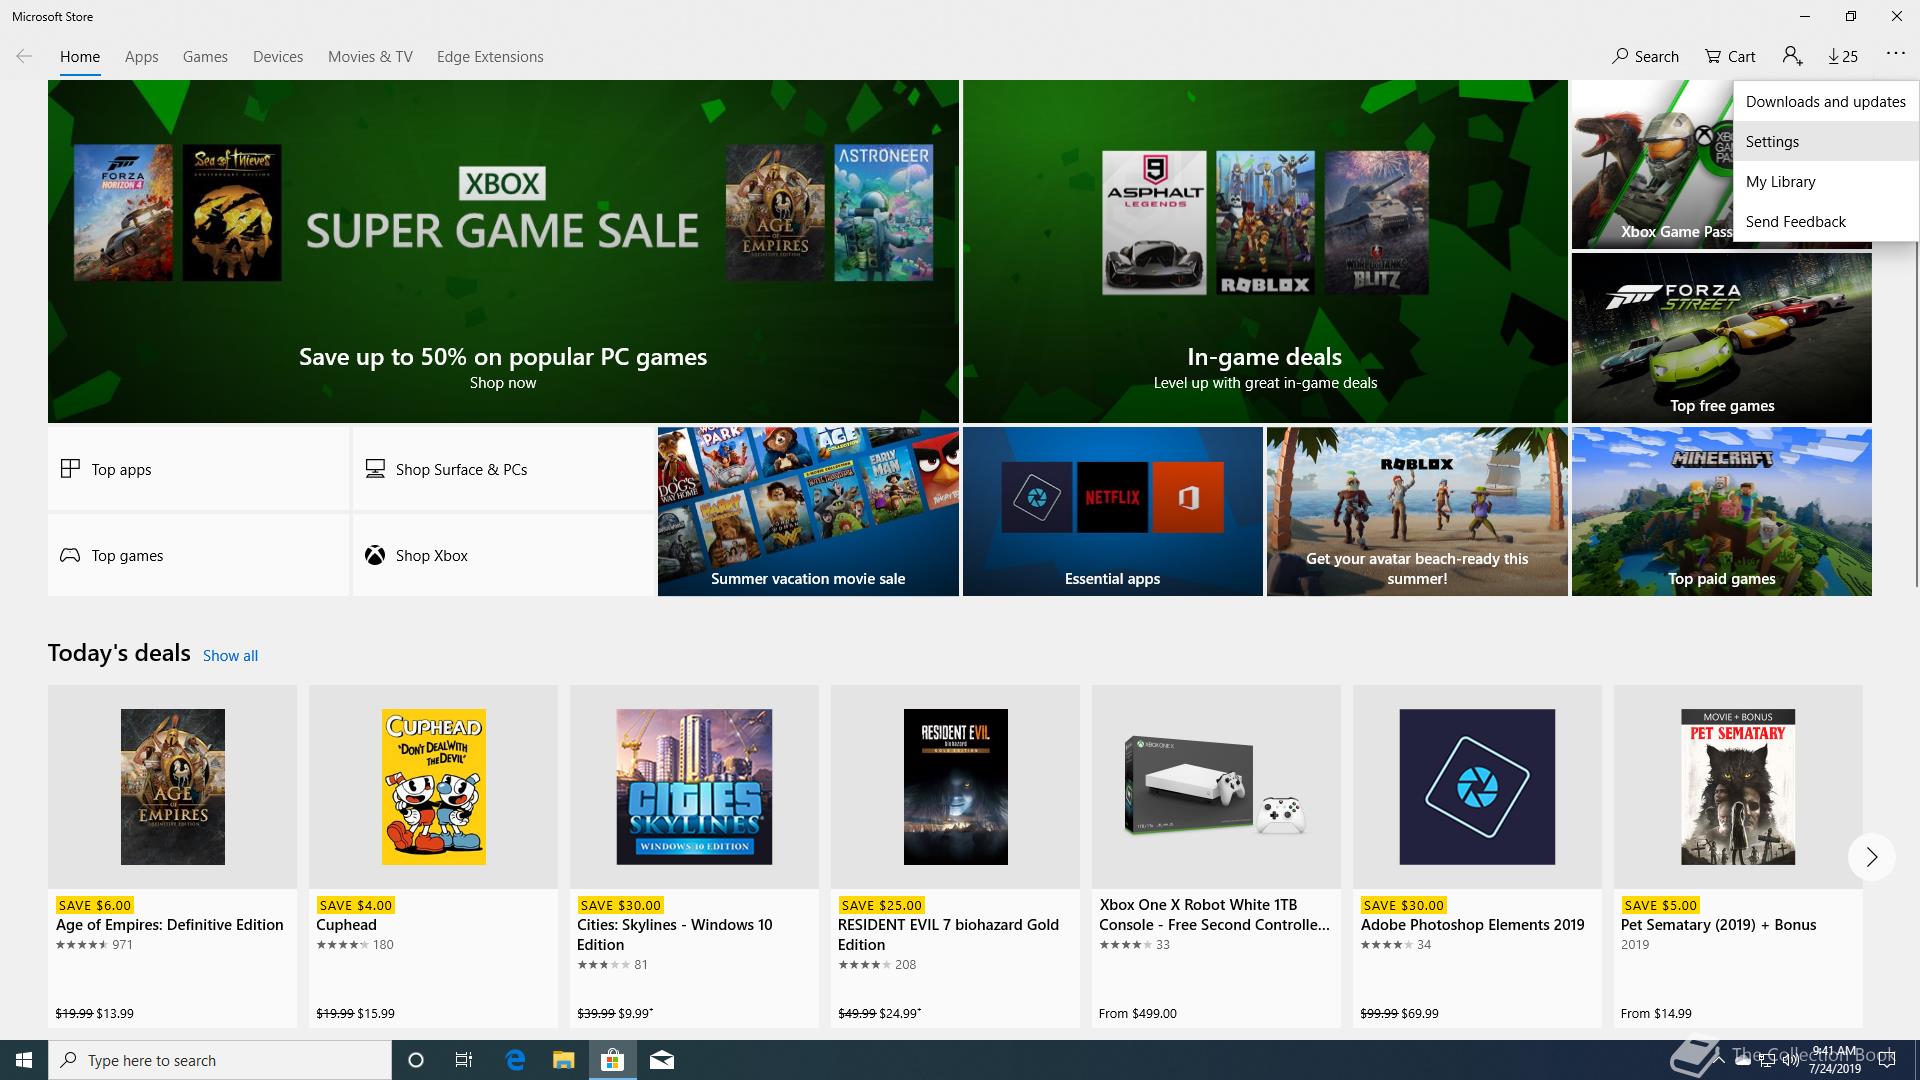
Task: Switch to the Edge Extensions tab
Action: tap(490, 57)
